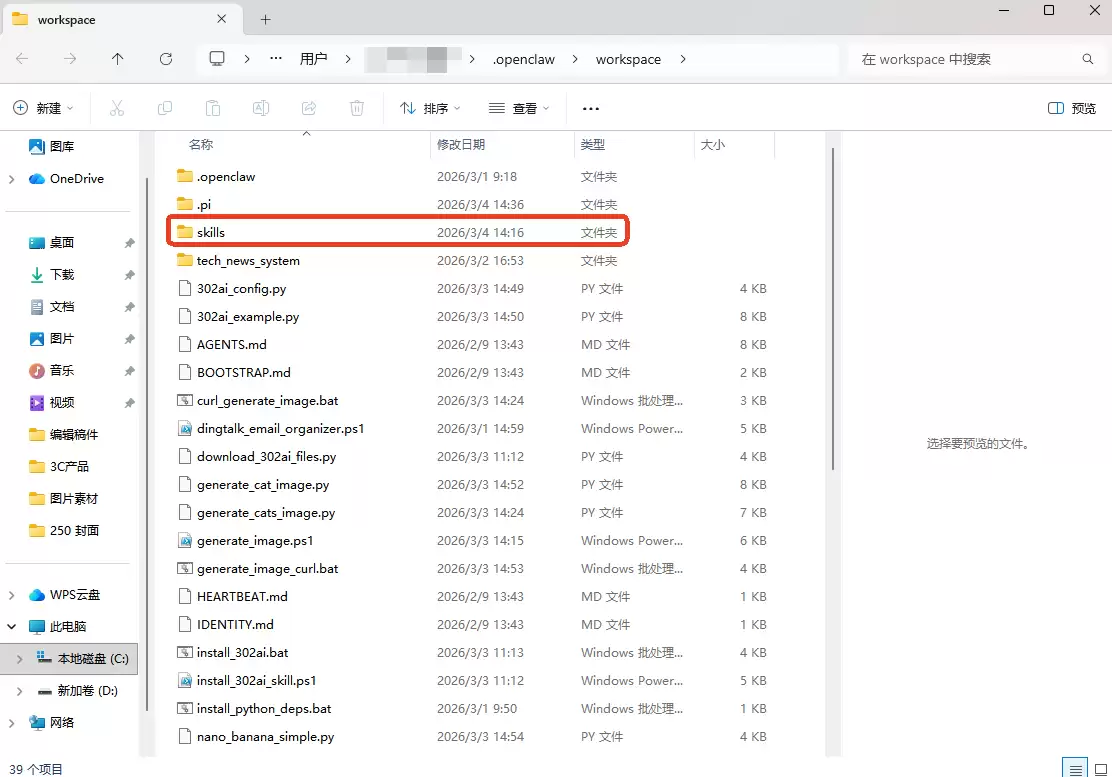Click the Refresh button in navigation bar
Screen dimensions: 1112x777
point(166,59)
